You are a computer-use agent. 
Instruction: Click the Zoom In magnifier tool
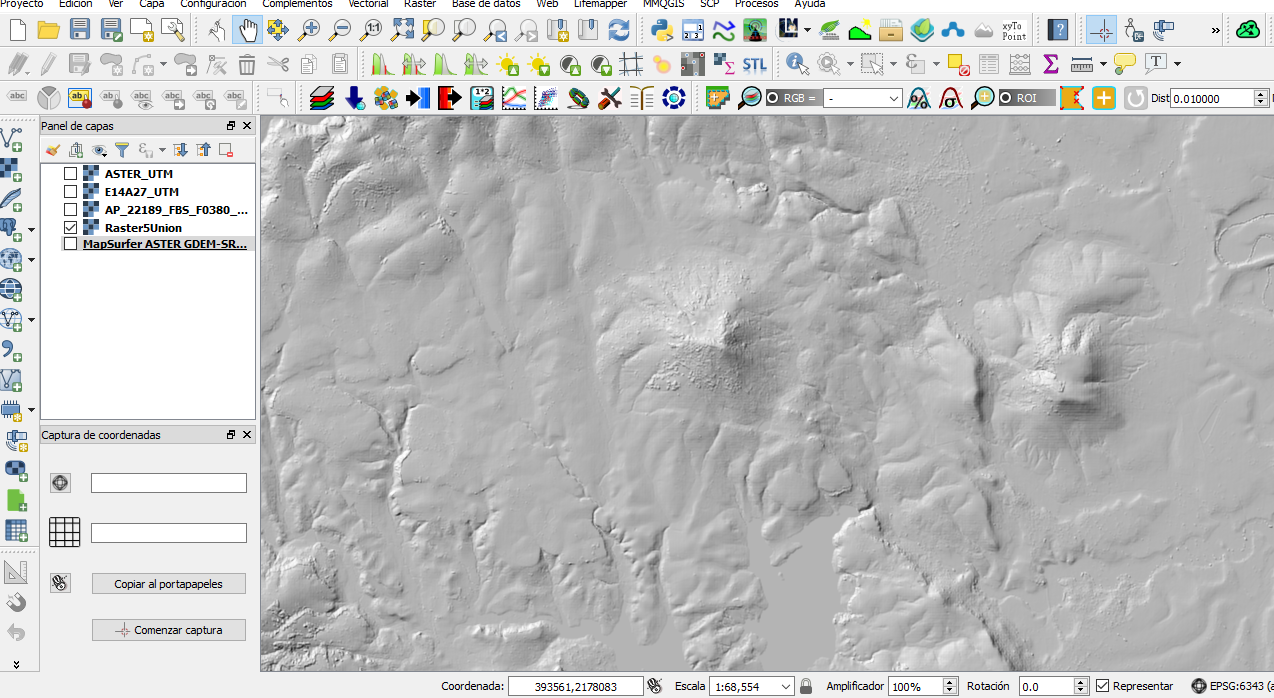pyautogui.click(x=310, y=30)
